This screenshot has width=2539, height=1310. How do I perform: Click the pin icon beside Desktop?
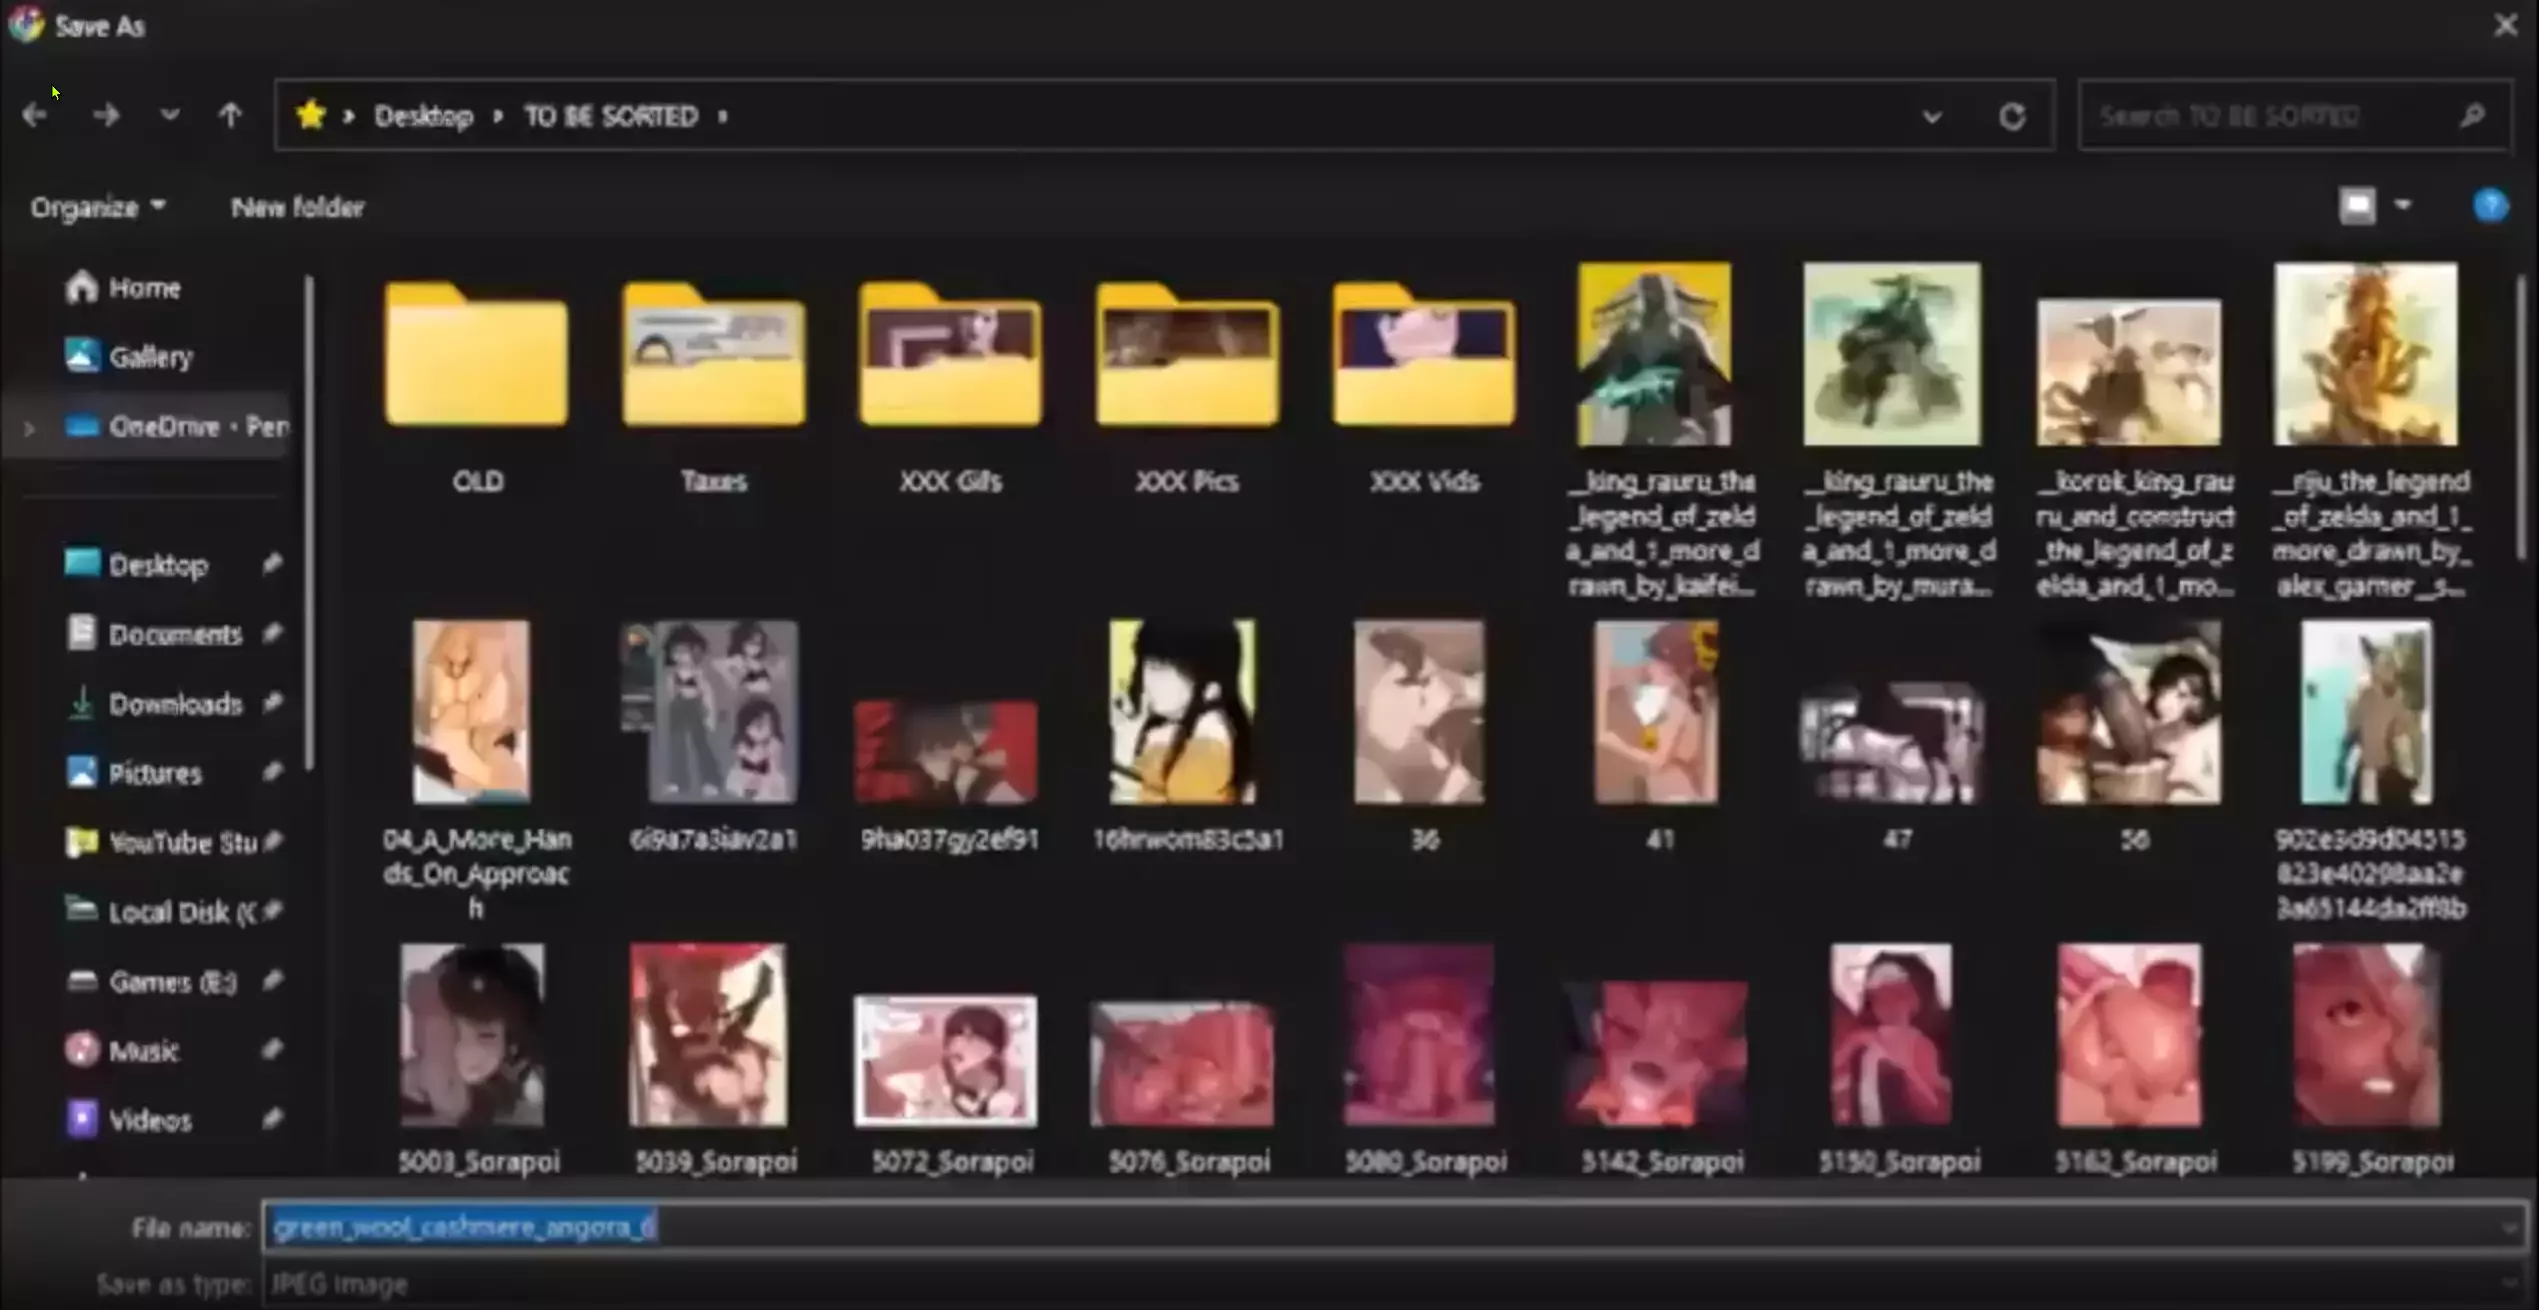(272, 564)
